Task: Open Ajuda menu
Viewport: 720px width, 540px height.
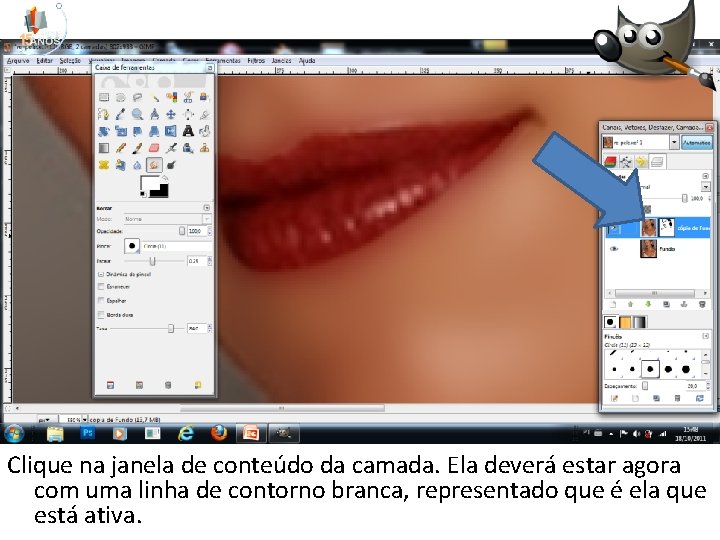Action: click(x=307, y=61)
